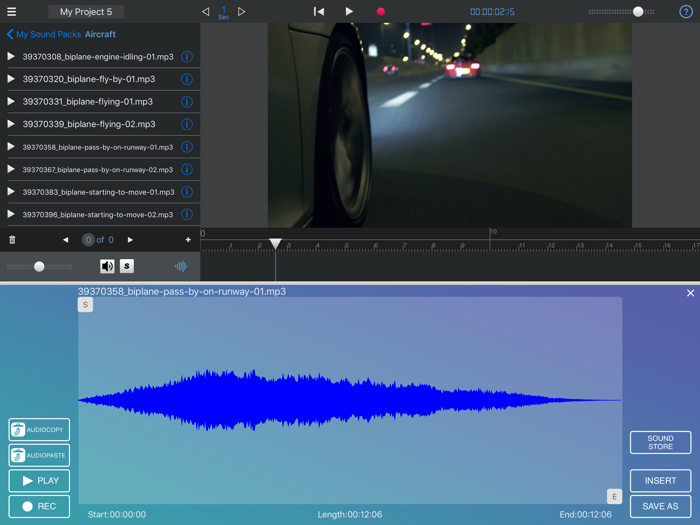This screenshot has height=525, width=700.
Task: Show info for biplane-starting-to-move-02.mp3
Action: (187, 214)
